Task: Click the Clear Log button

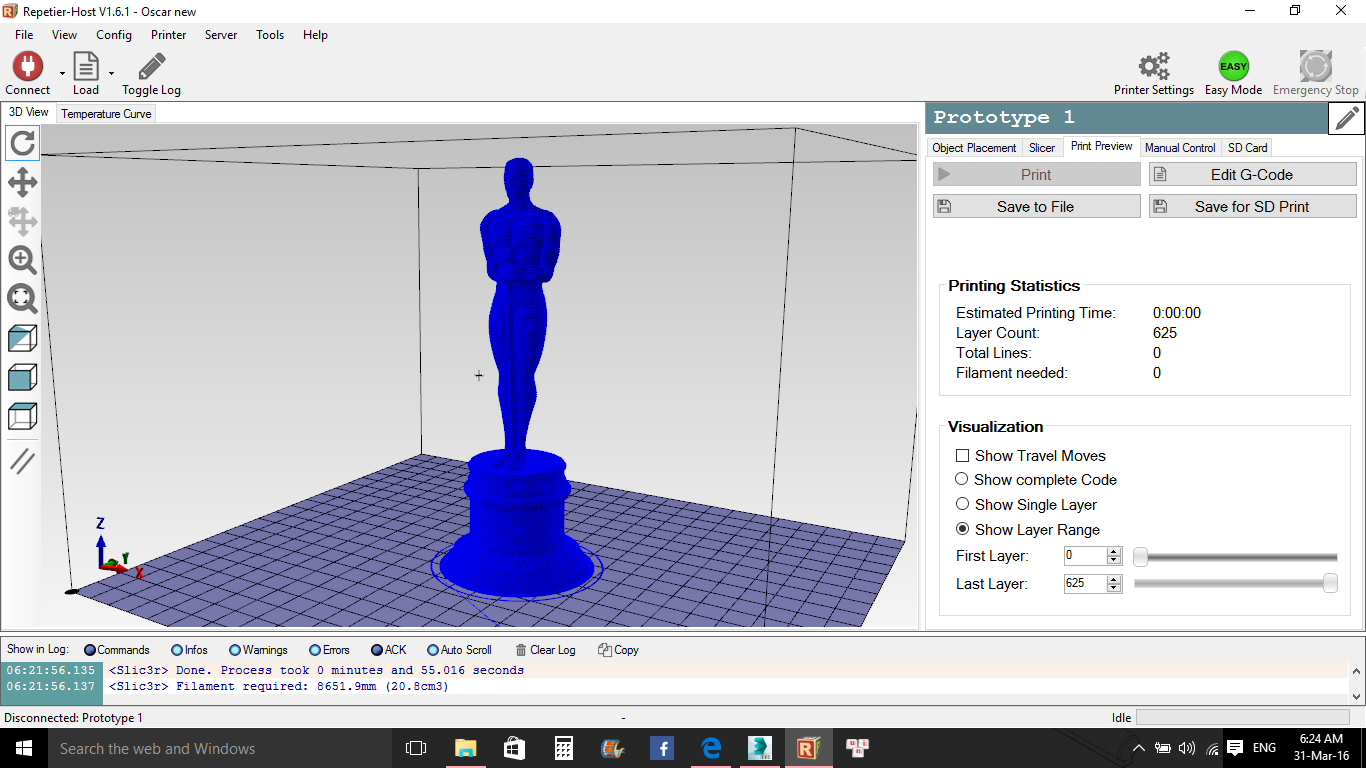Action: point(545,650)
